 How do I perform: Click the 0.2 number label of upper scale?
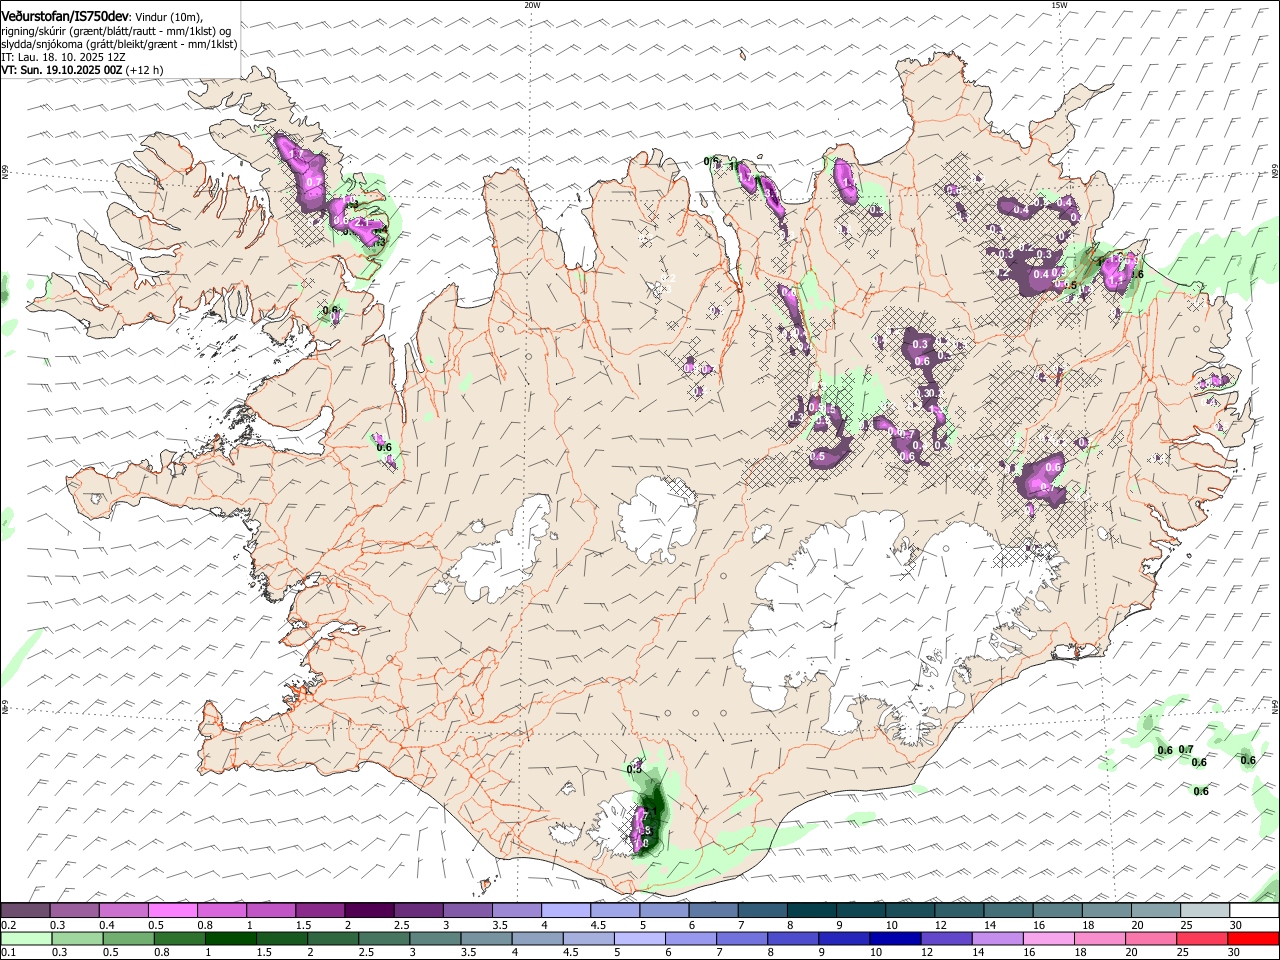(8, 924)
